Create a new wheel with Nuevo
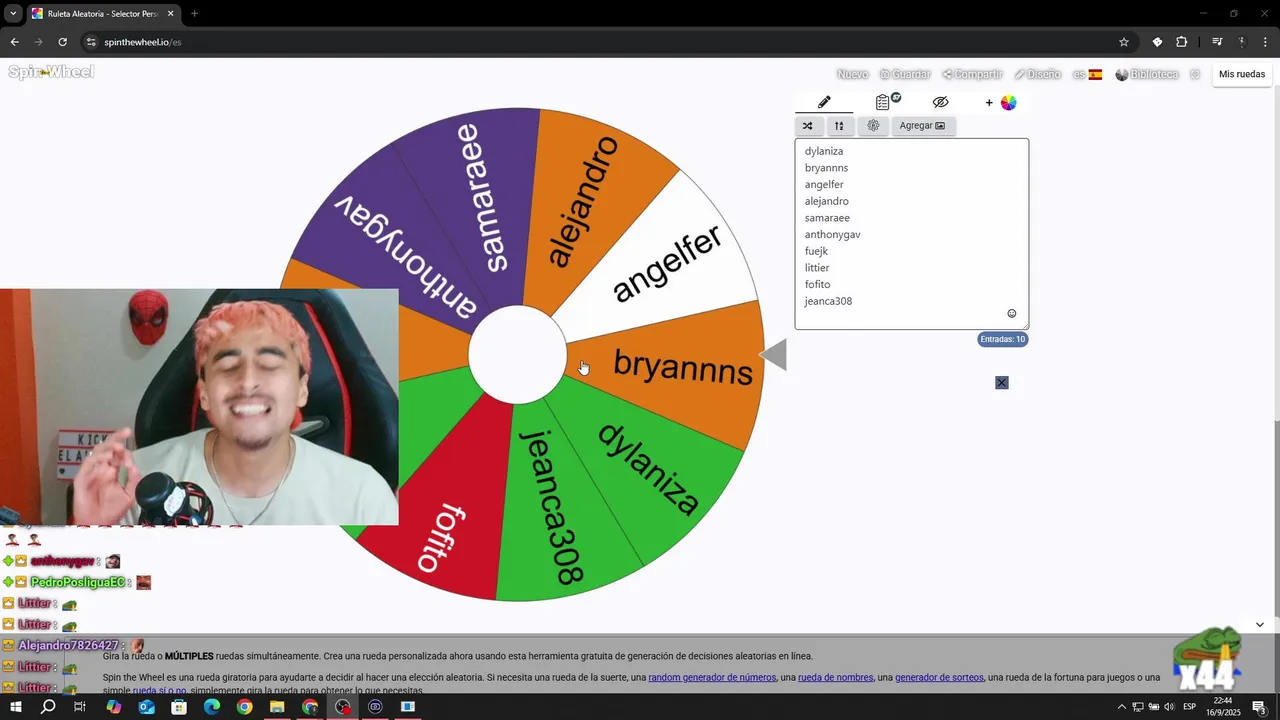The height and width of the screenshot is (720, 1280). pyautogui.click(x=852, y=74)
